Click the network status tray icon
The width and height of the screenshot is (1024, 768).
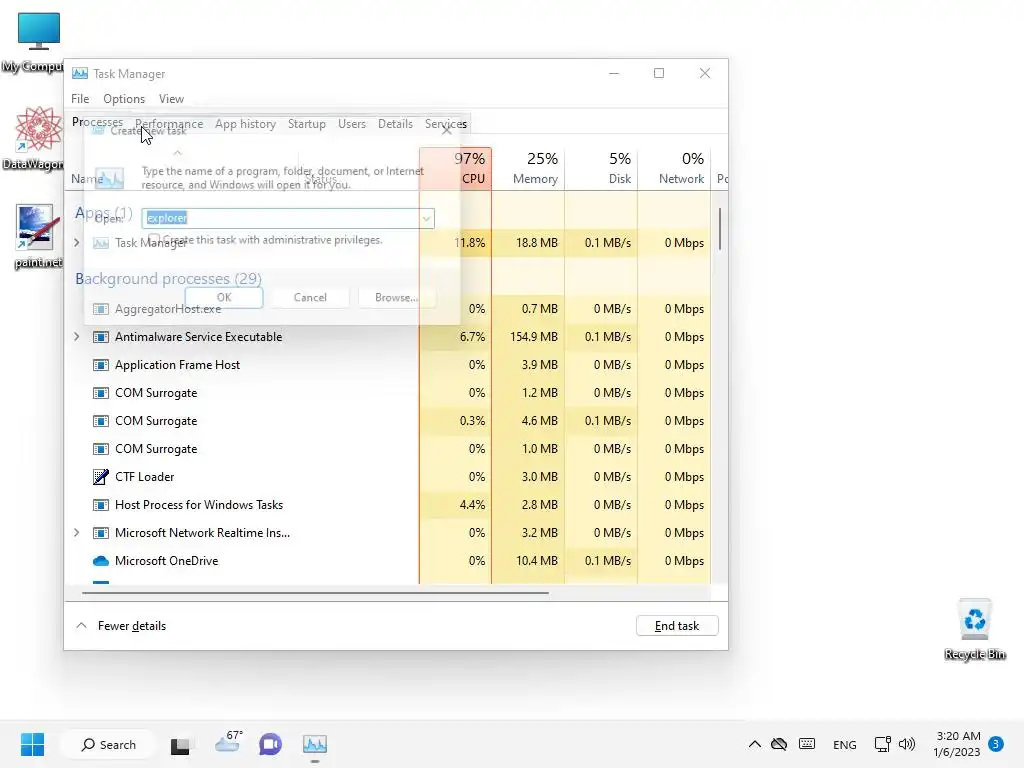coord(882,744)
